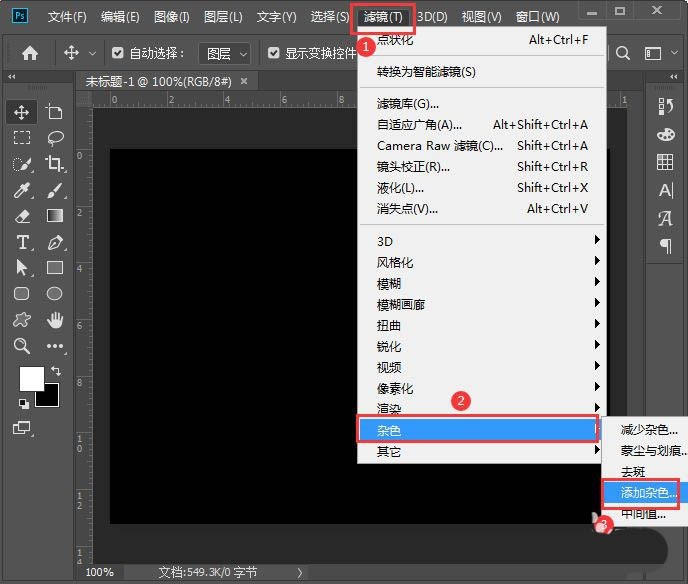Viewport: 688px width, 584px height.
Task: Swap the foreground and background colors
Action: (56, 371)
